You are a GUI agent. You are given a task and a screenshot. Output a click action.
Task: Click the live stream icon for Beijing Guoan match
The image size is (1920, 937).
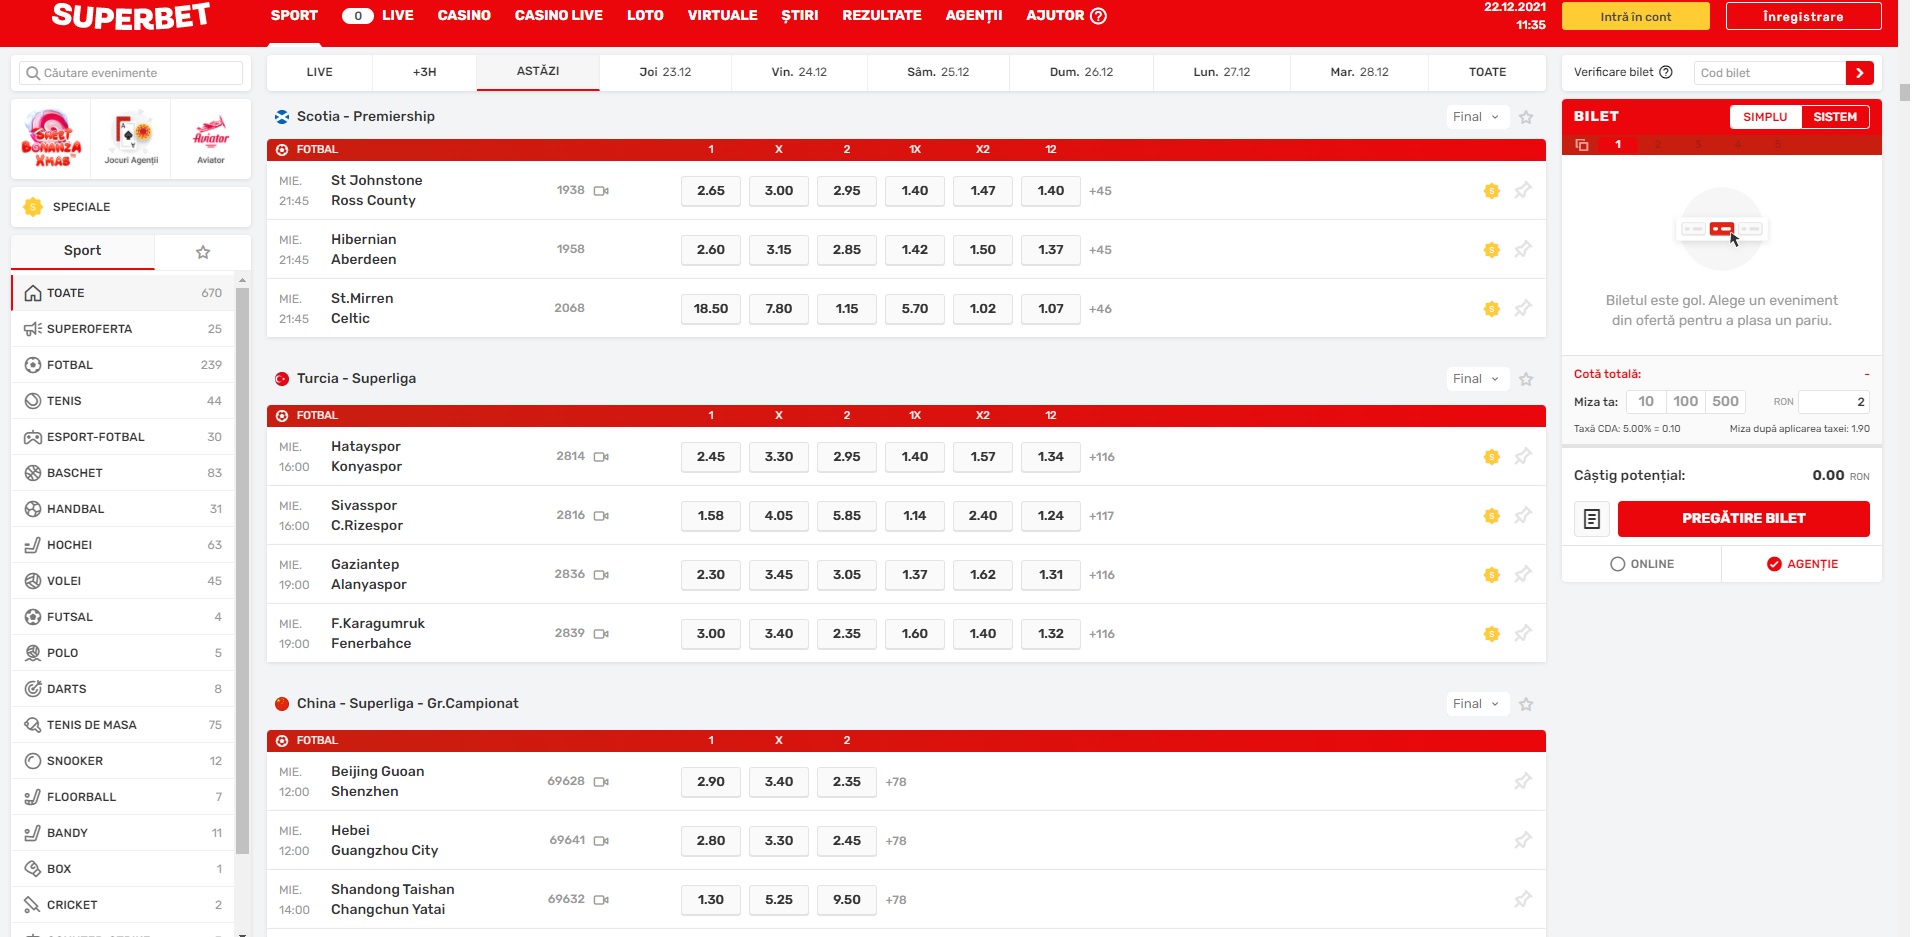tap(601, 782)
